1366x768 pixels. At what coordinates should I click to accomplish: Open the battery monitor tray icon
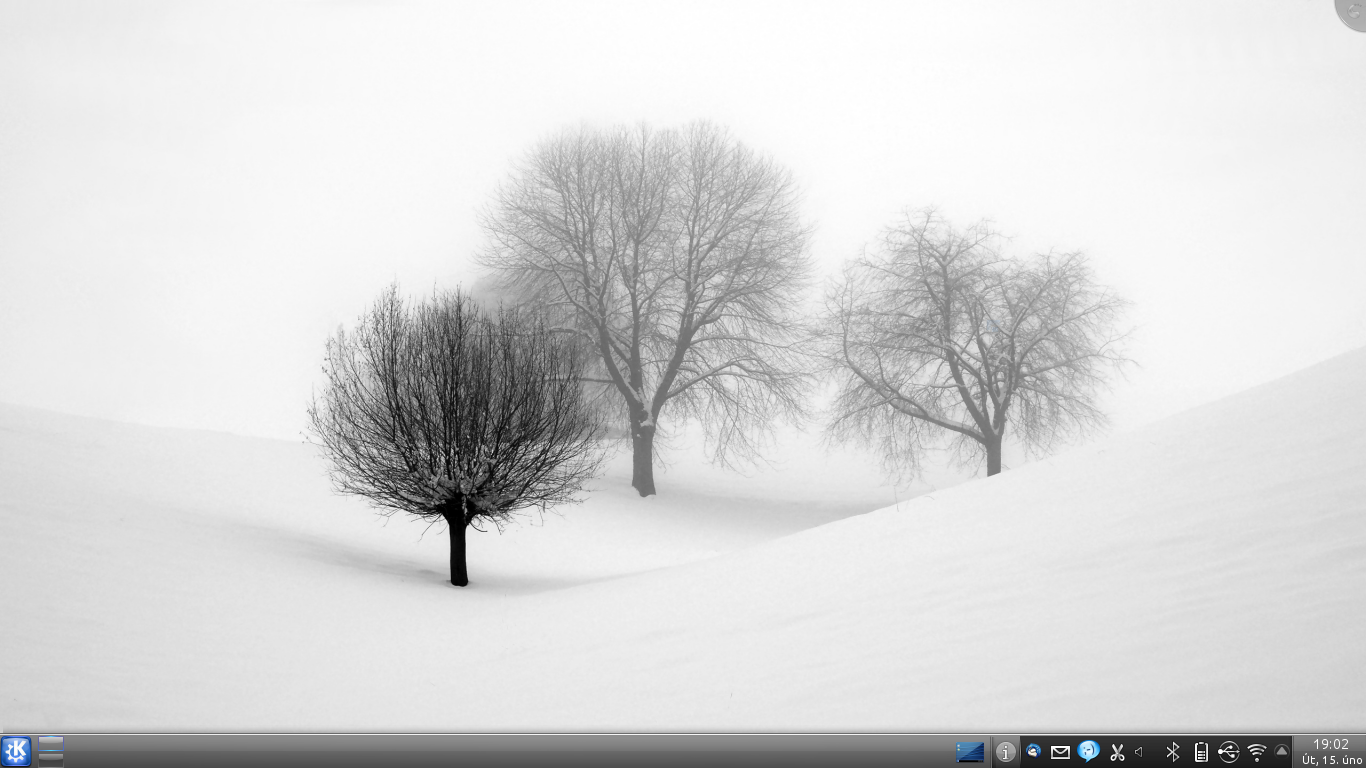(x=1201, y=752)
